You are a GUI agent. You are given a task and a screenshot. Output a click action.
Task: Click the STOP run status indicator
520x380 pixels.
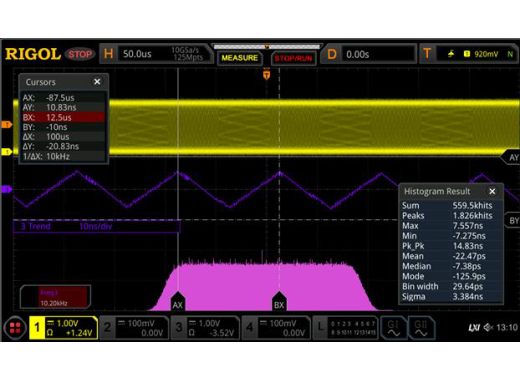[x=80, y=54]
